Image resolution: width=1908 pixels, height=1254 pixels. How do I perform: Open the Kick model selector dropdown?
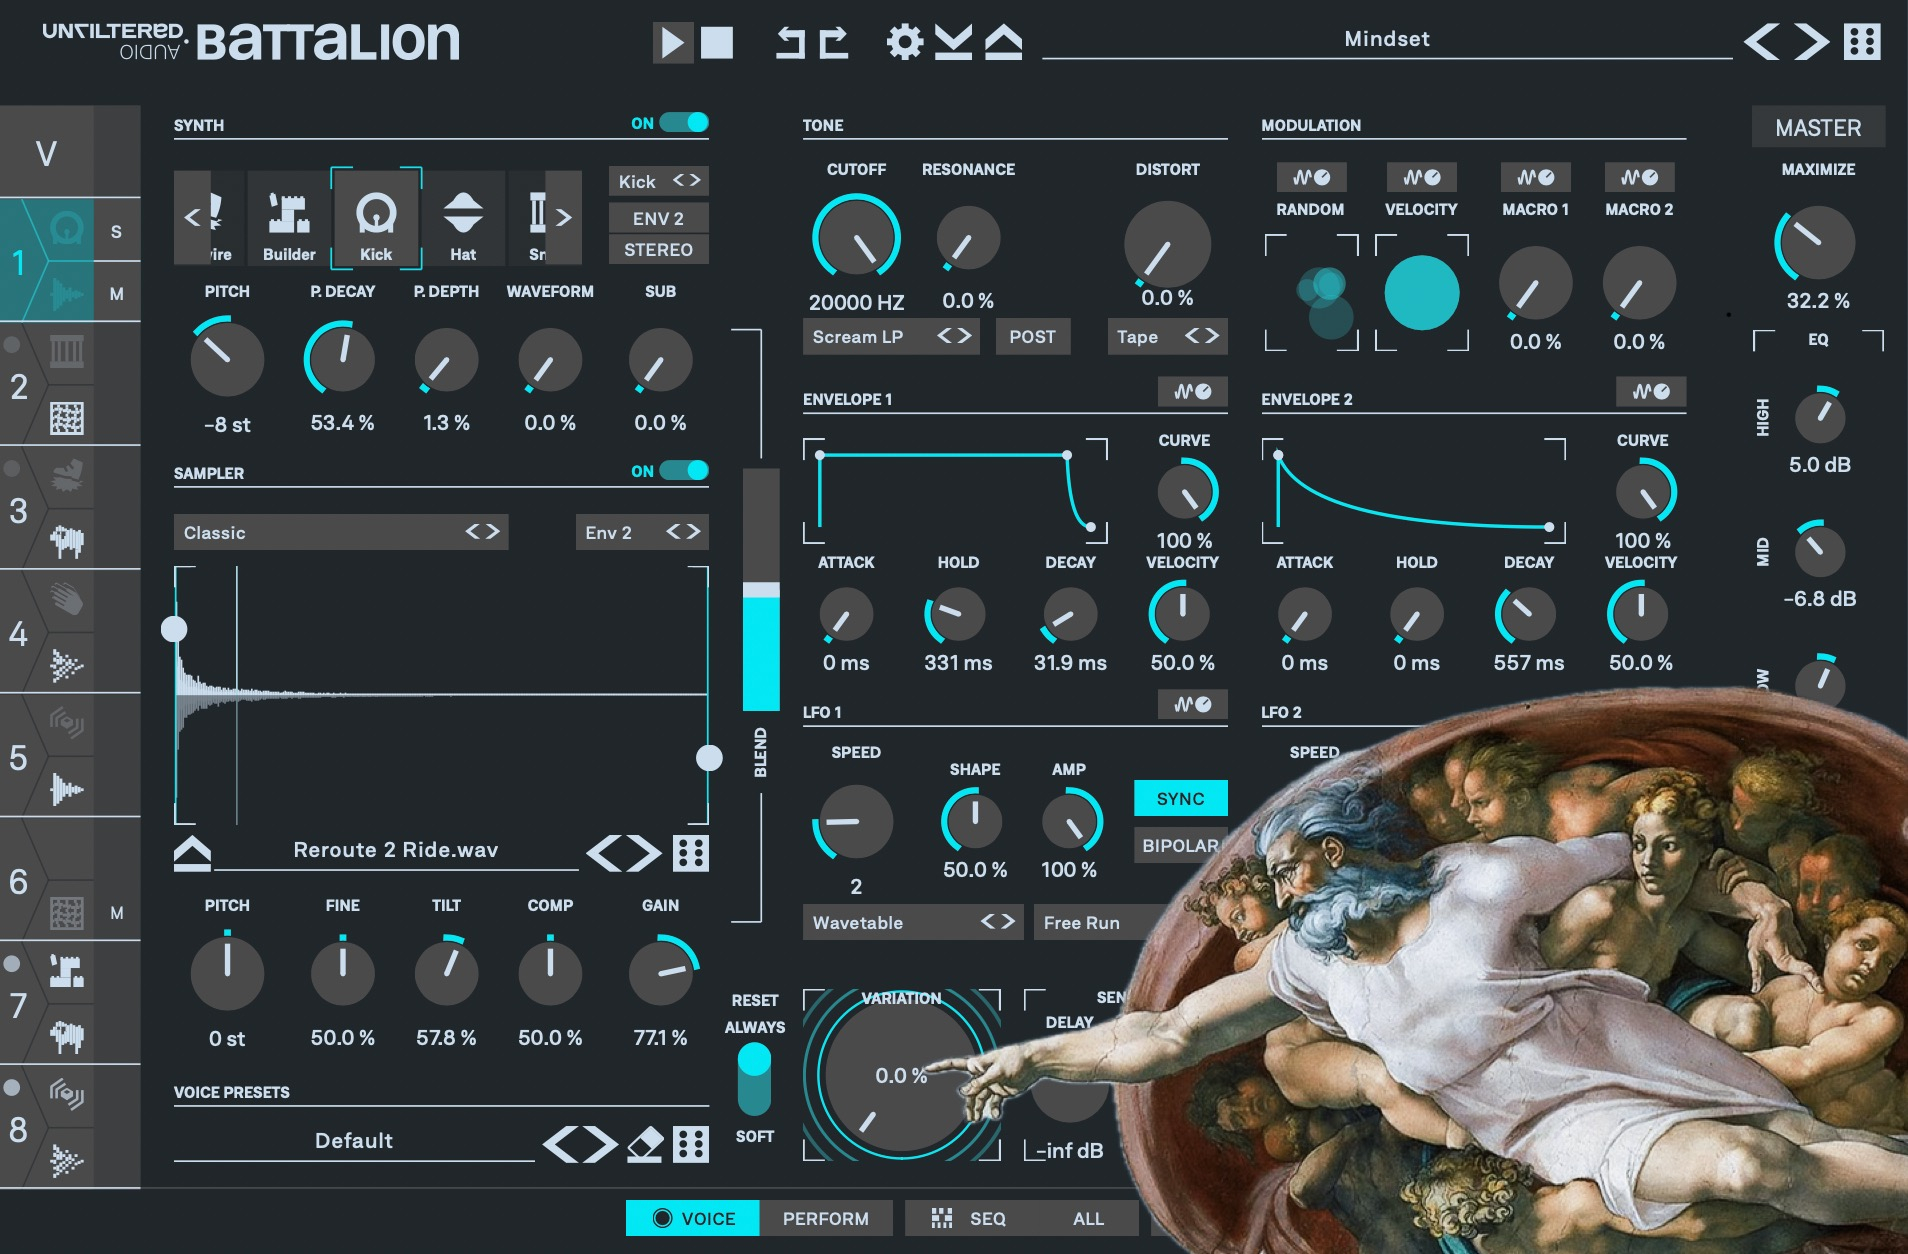tap(658, 181)
